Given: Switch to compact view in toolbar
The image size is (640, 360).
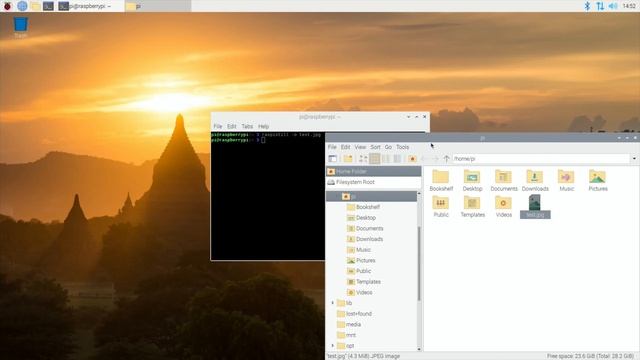Looking at the screenshot, I should (386, 159).
